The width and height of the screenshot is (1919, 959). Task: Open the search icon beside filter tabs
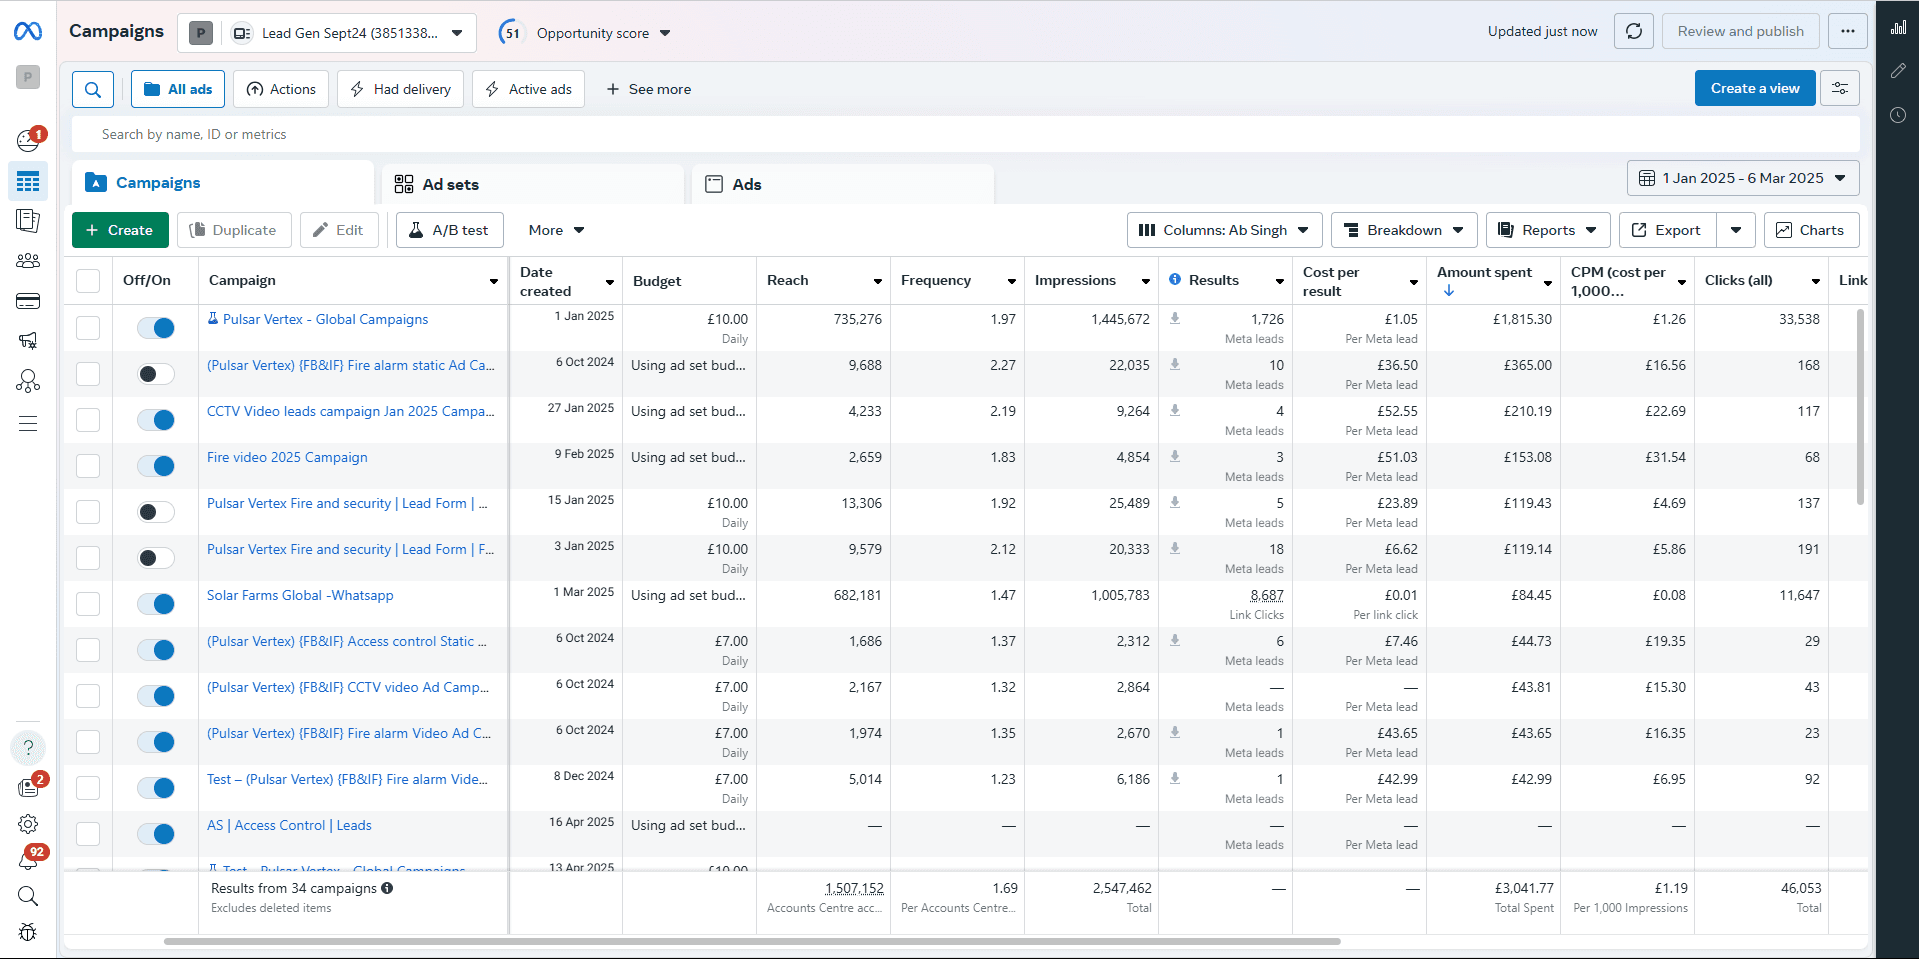coord(92,89)
